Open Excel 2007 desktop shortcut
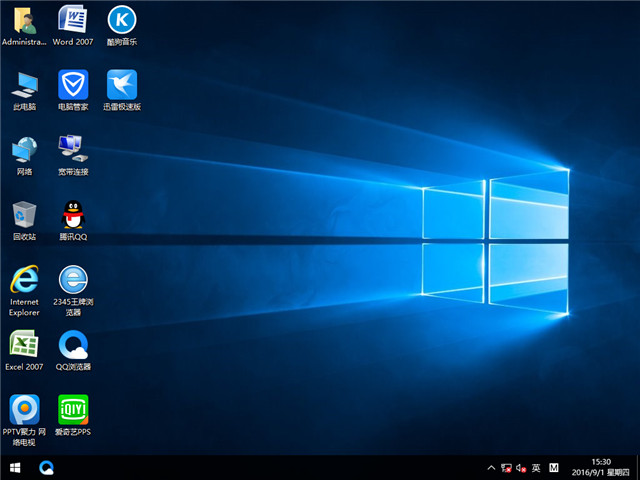This screenshot has height=480, width=640. pos(24,345)
